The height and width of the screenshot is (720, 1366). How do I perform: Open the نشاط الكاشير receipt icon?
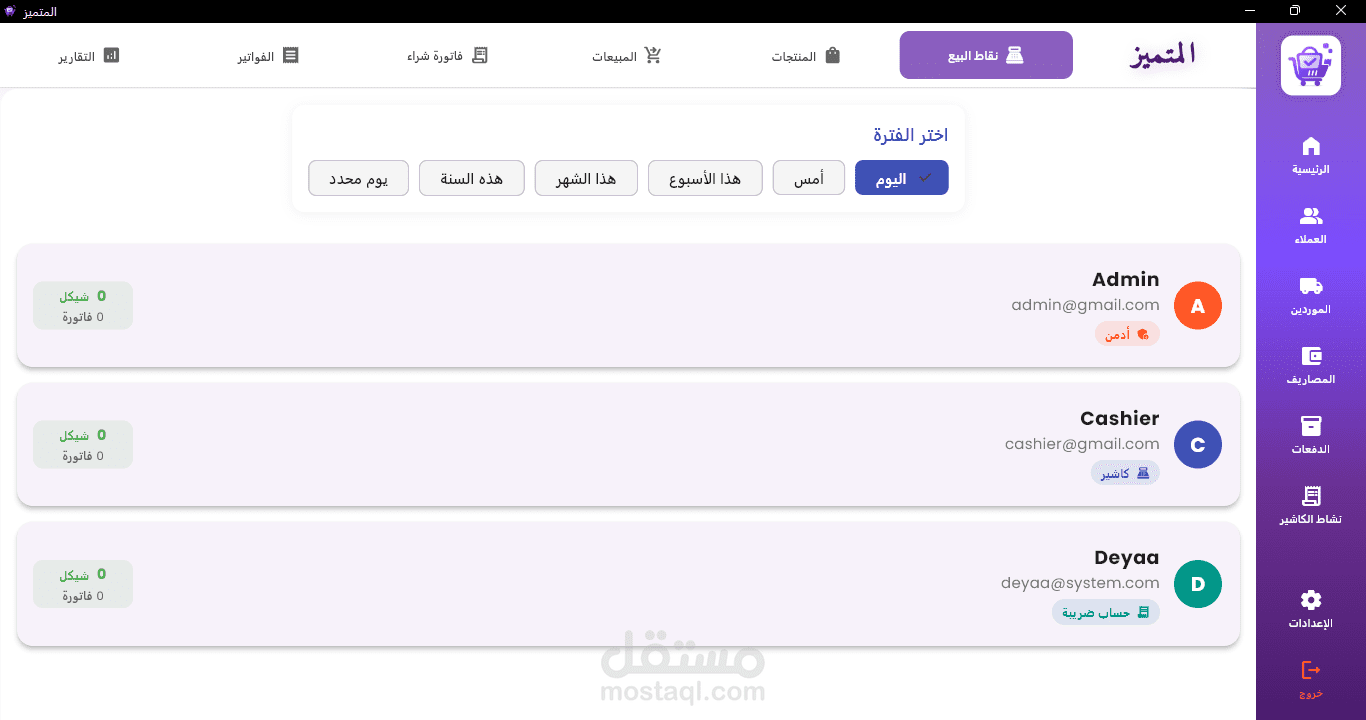coord(1311,496)
